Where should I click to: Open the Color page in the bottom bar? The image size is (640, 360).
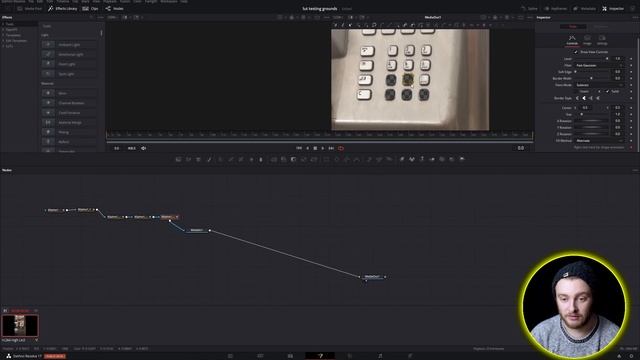pos(350,356)
